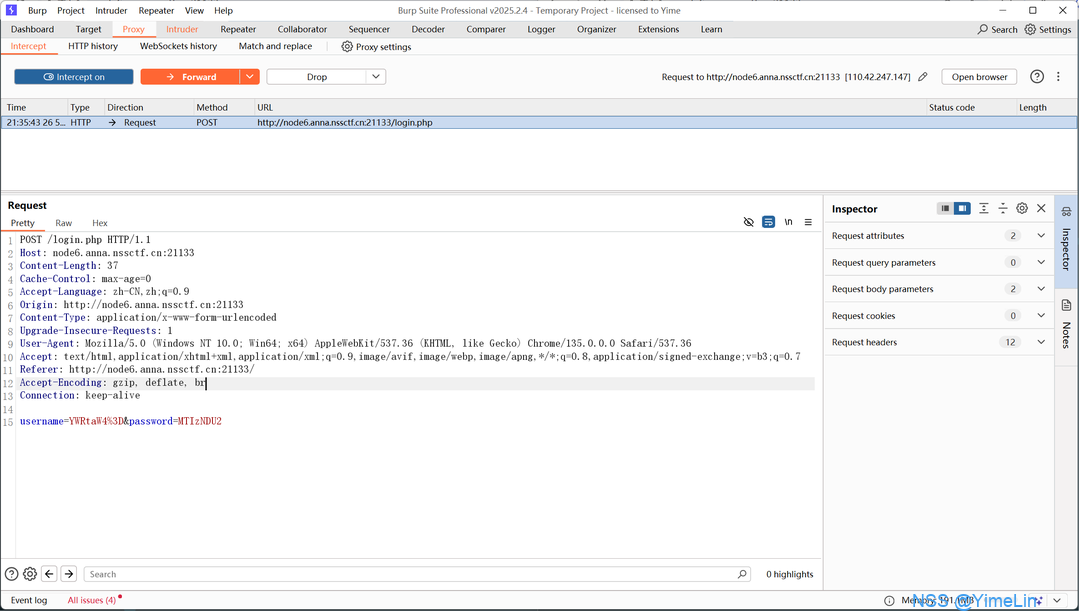Open the Search magnifier in top bar

(983, 30)
